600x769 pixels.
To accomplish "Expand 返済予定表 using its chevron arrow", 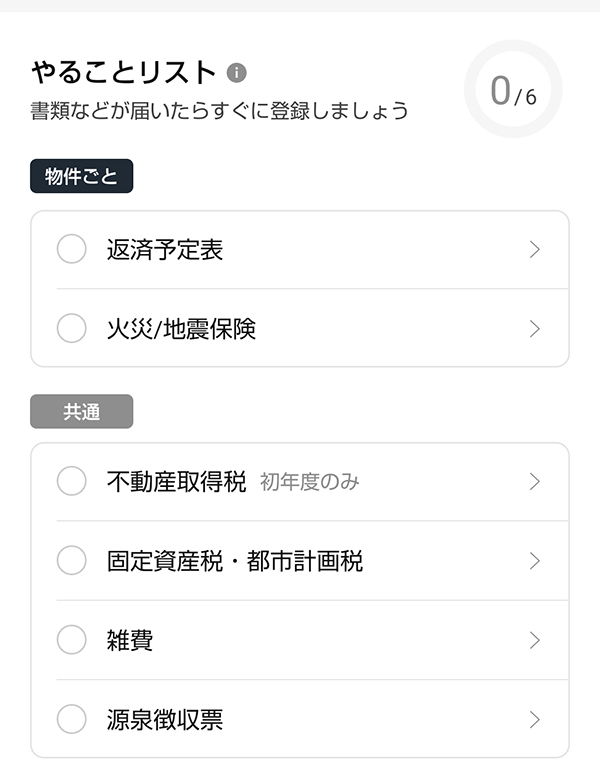I will (x=534, y=249).
